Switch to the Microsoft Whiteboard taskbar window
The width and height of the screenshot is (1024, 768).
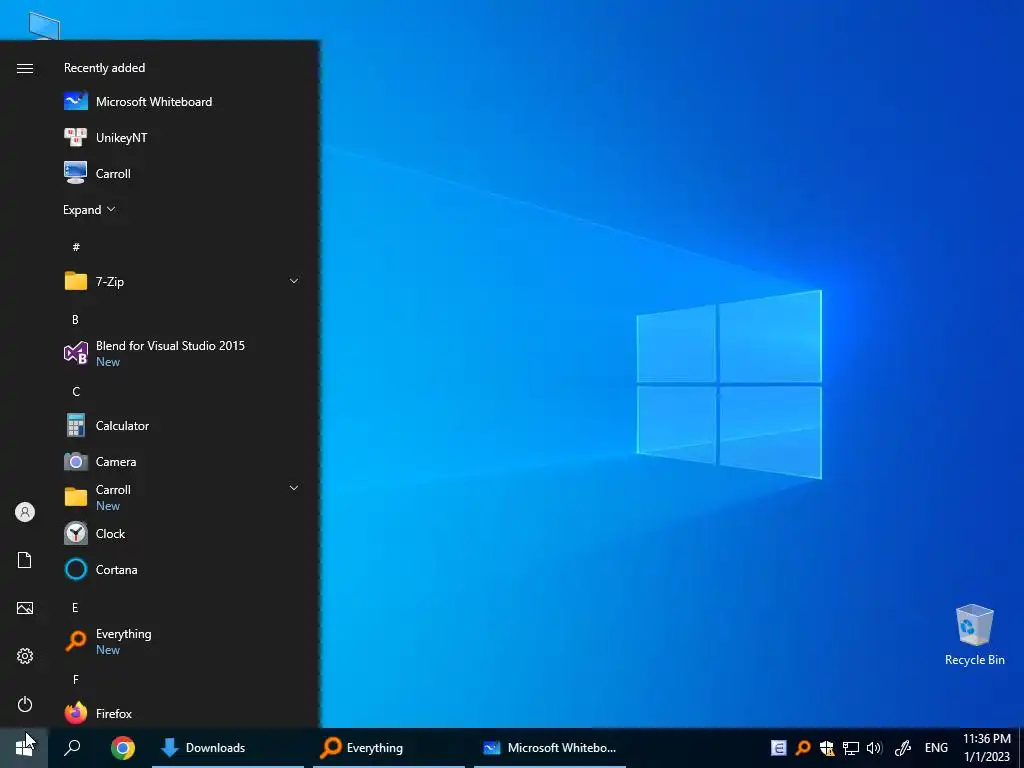point(550,748)
